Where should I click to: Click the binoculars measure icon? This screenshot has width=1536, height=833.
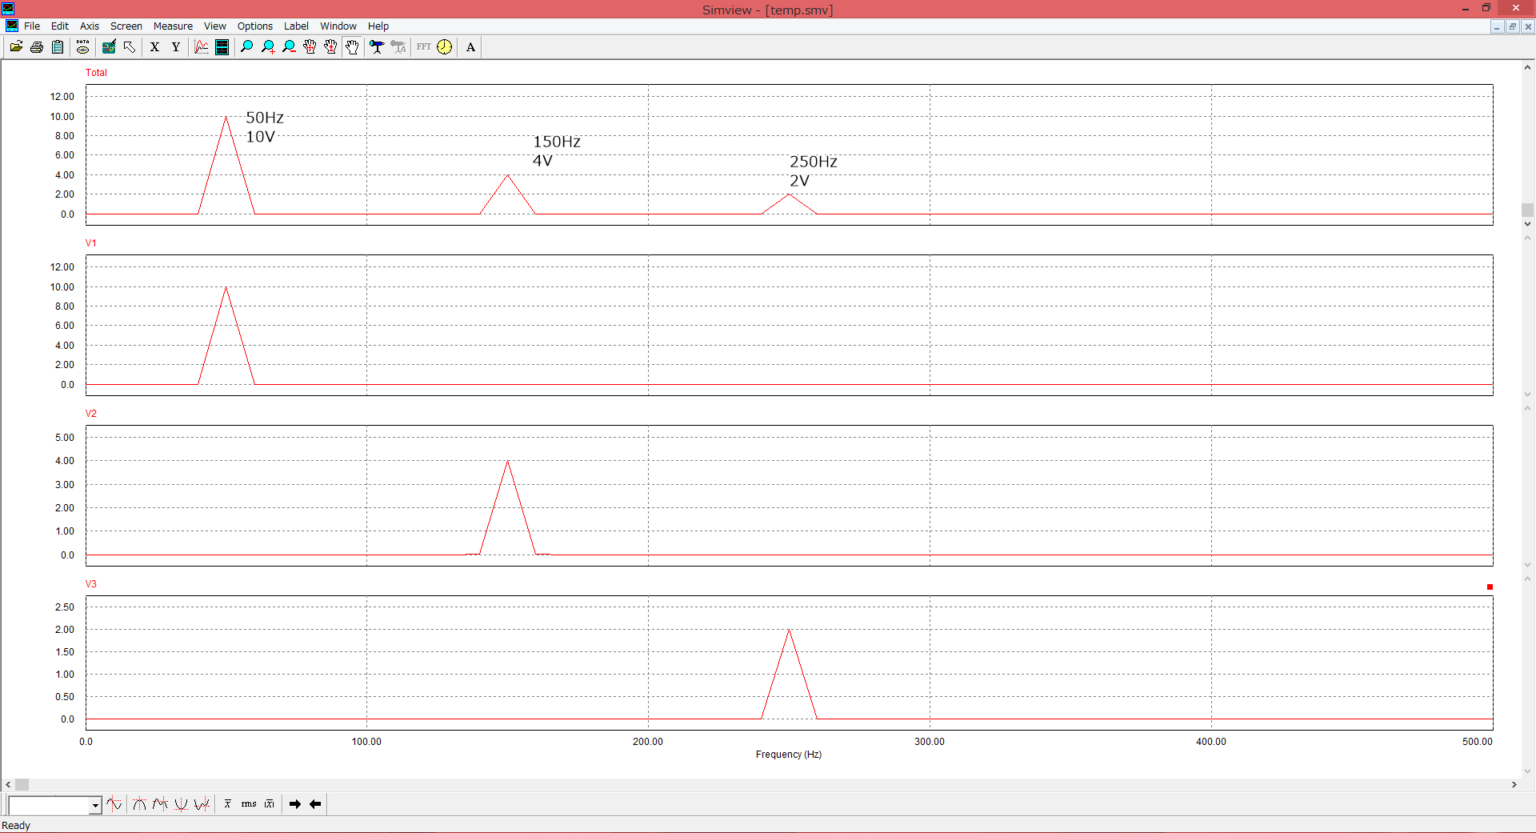pos(377,47)
